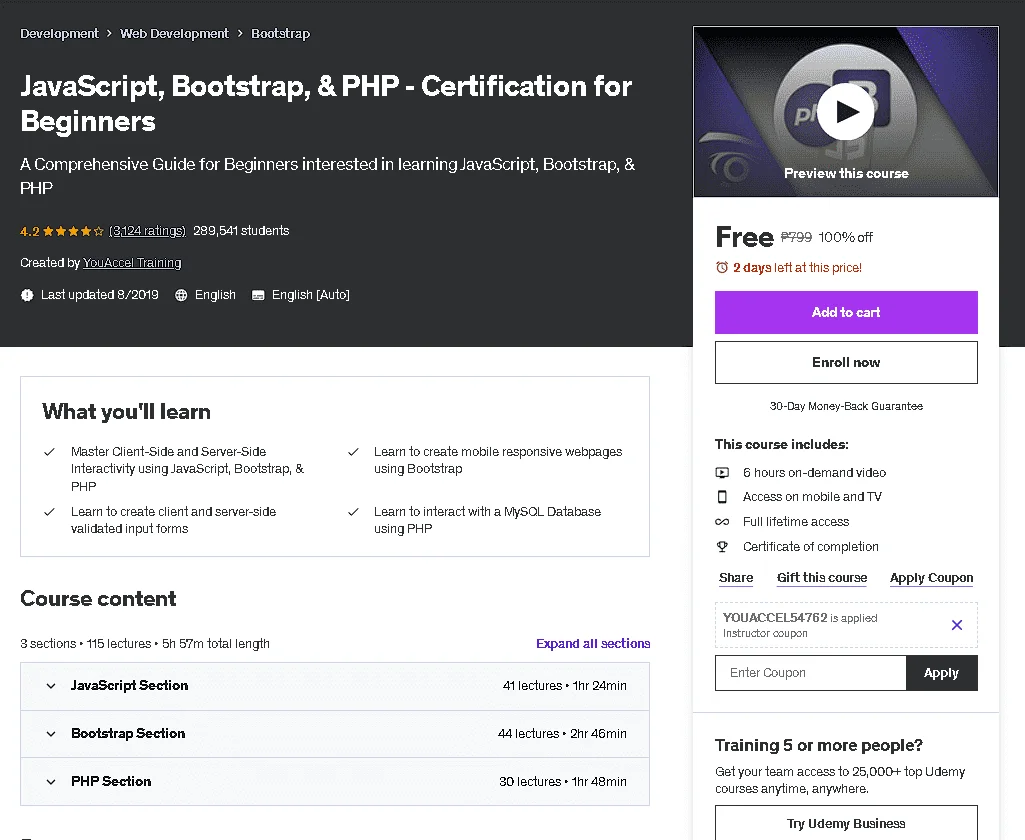1025x840 pixels.
Task: Open the 3,124 ratings link
Action: tap(147, 231)
